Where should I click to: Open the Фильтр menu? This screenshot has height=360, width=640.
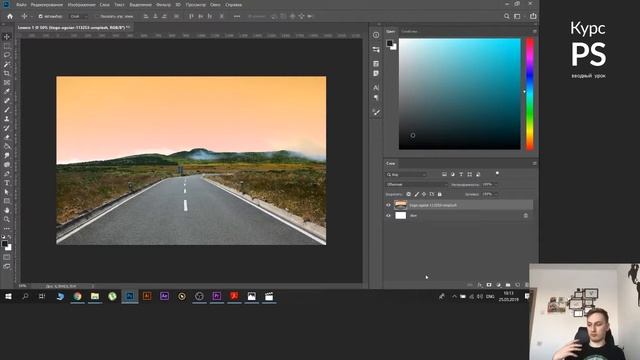[x=163, y=5]
